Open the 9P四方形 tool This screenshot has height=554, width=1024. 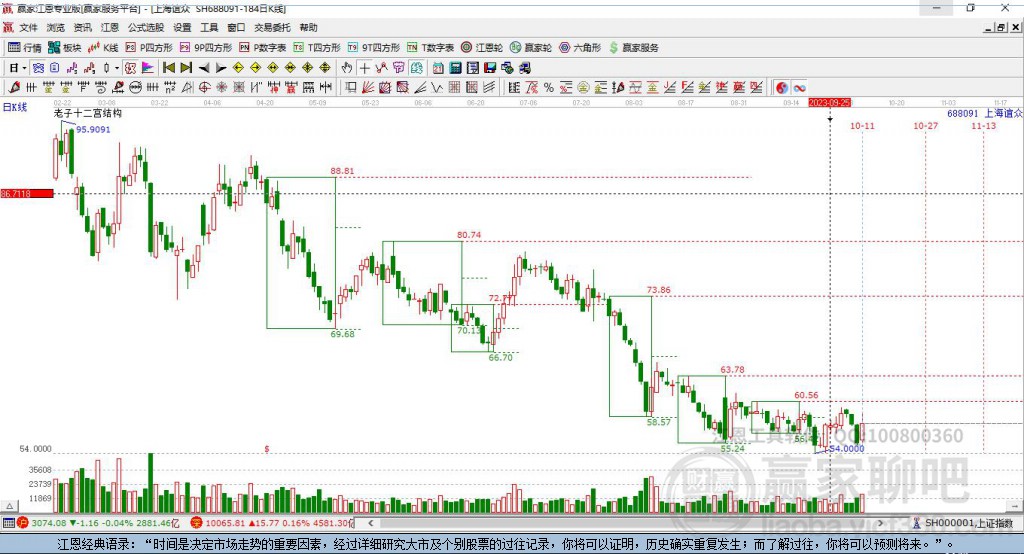[x=206, y=48]
